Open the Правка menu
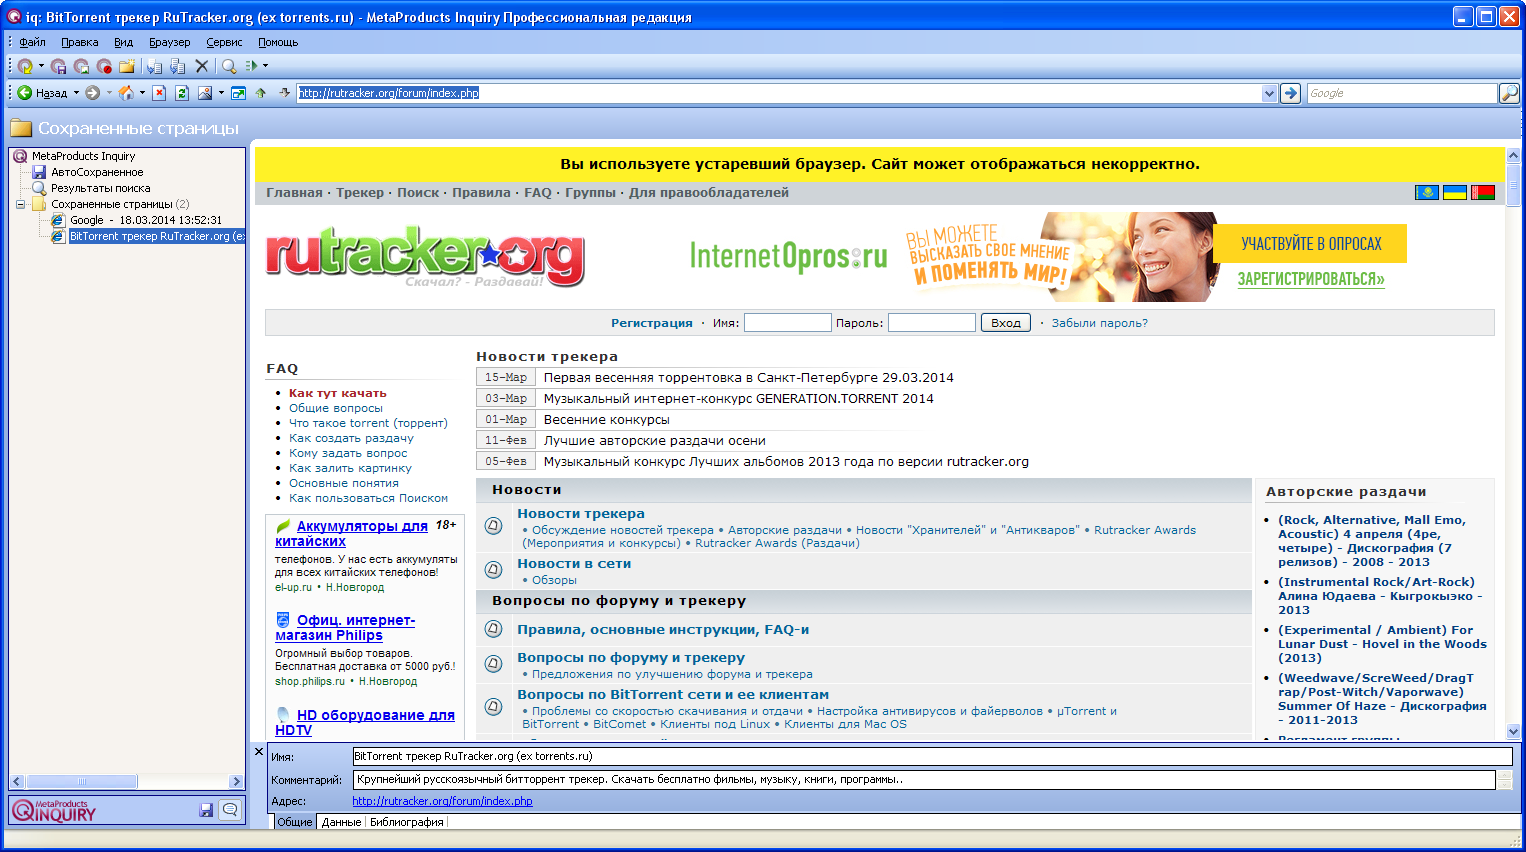Screen dimensions: 1526x852 pos(79,42)
